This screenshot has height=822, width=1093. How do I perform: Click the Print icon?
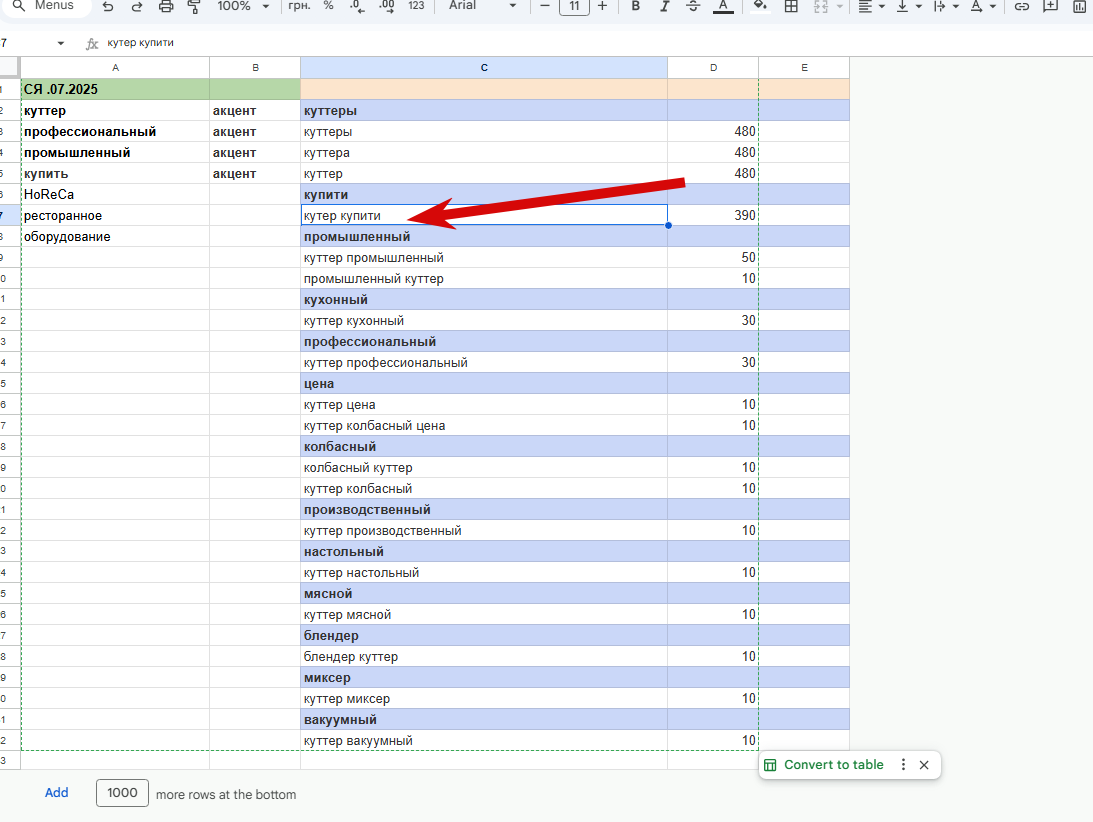[x=166, y=6]
